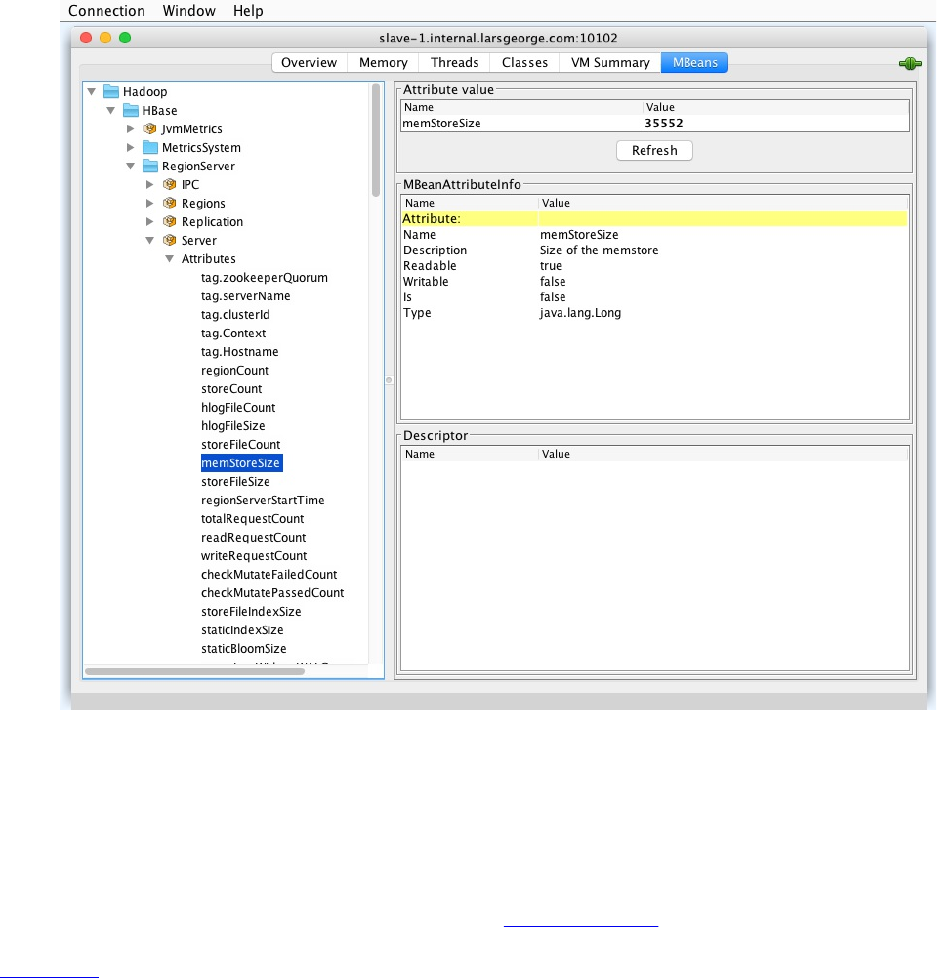
Task: Collapse the HBase tree node
Action: (111, 110)
